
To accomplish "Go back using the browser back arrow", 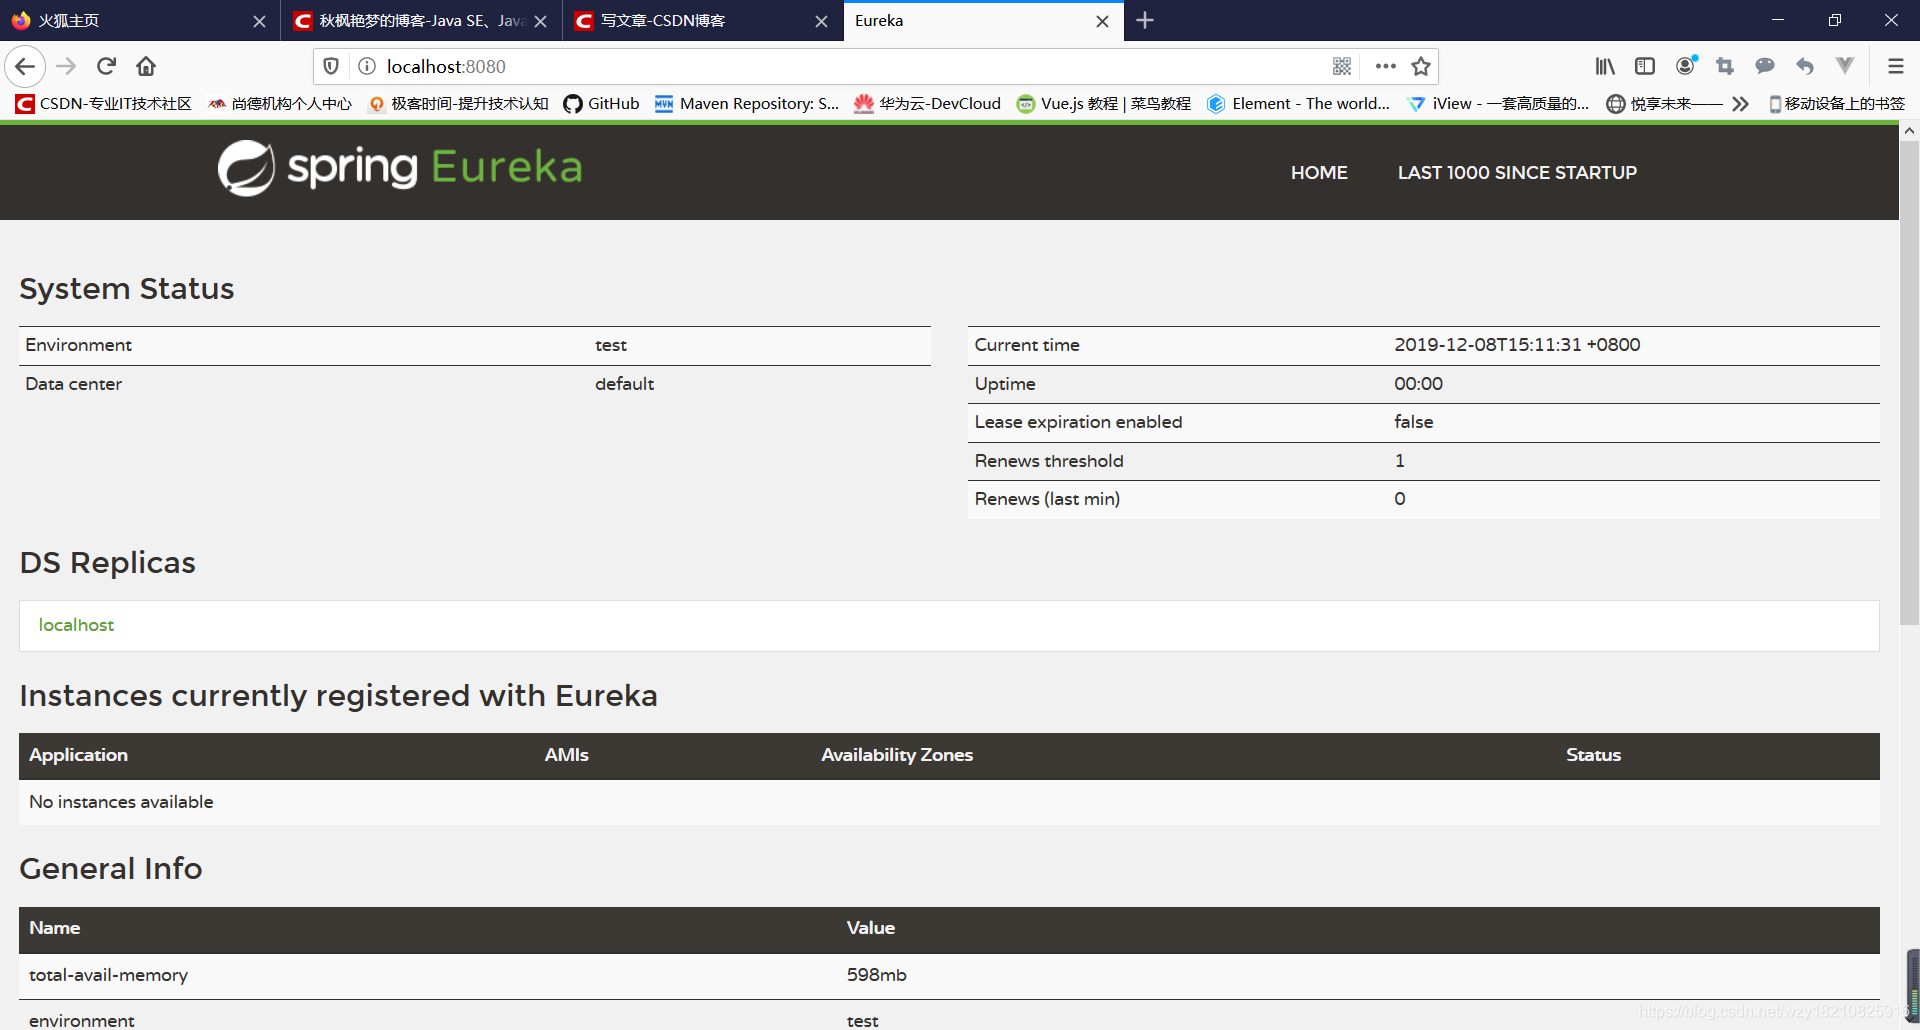I will click(25, 67).
